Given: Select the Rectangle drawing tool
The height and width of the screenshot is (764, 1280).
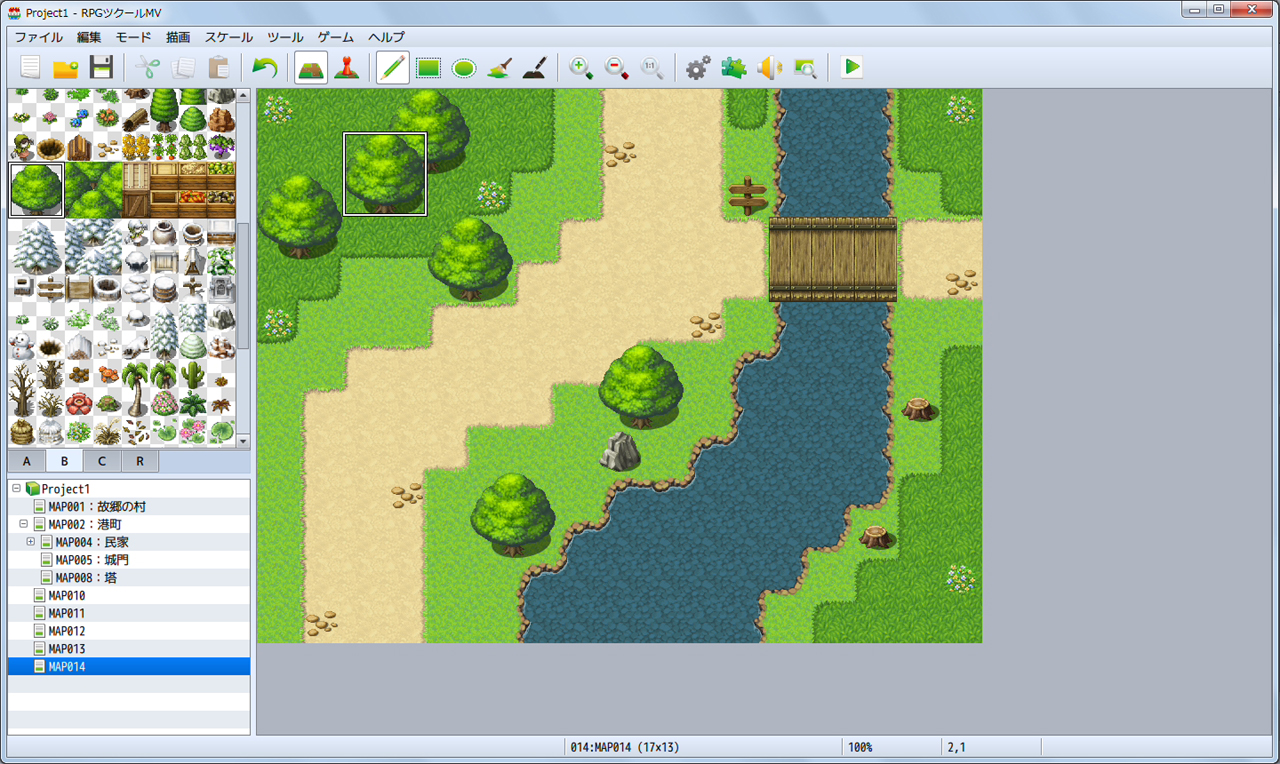Looking at the screenshot, I should tap(429, 67).
